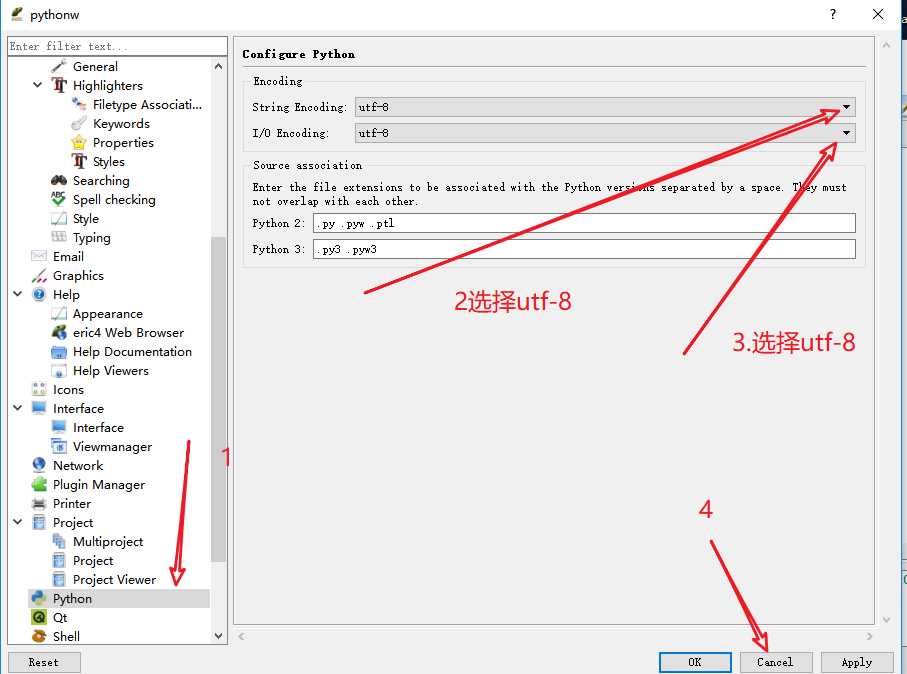Click the right panel's left-scroll arrow

coord(241,636)
